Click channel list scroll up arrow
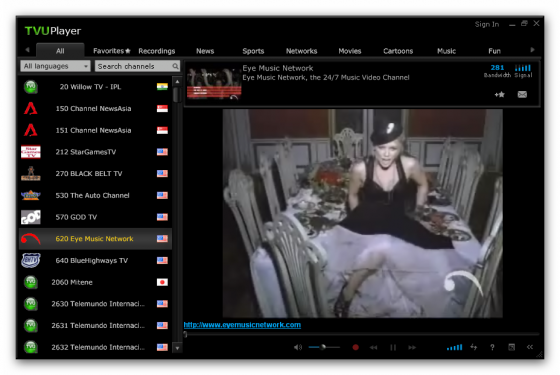 [x=177, y=82]
